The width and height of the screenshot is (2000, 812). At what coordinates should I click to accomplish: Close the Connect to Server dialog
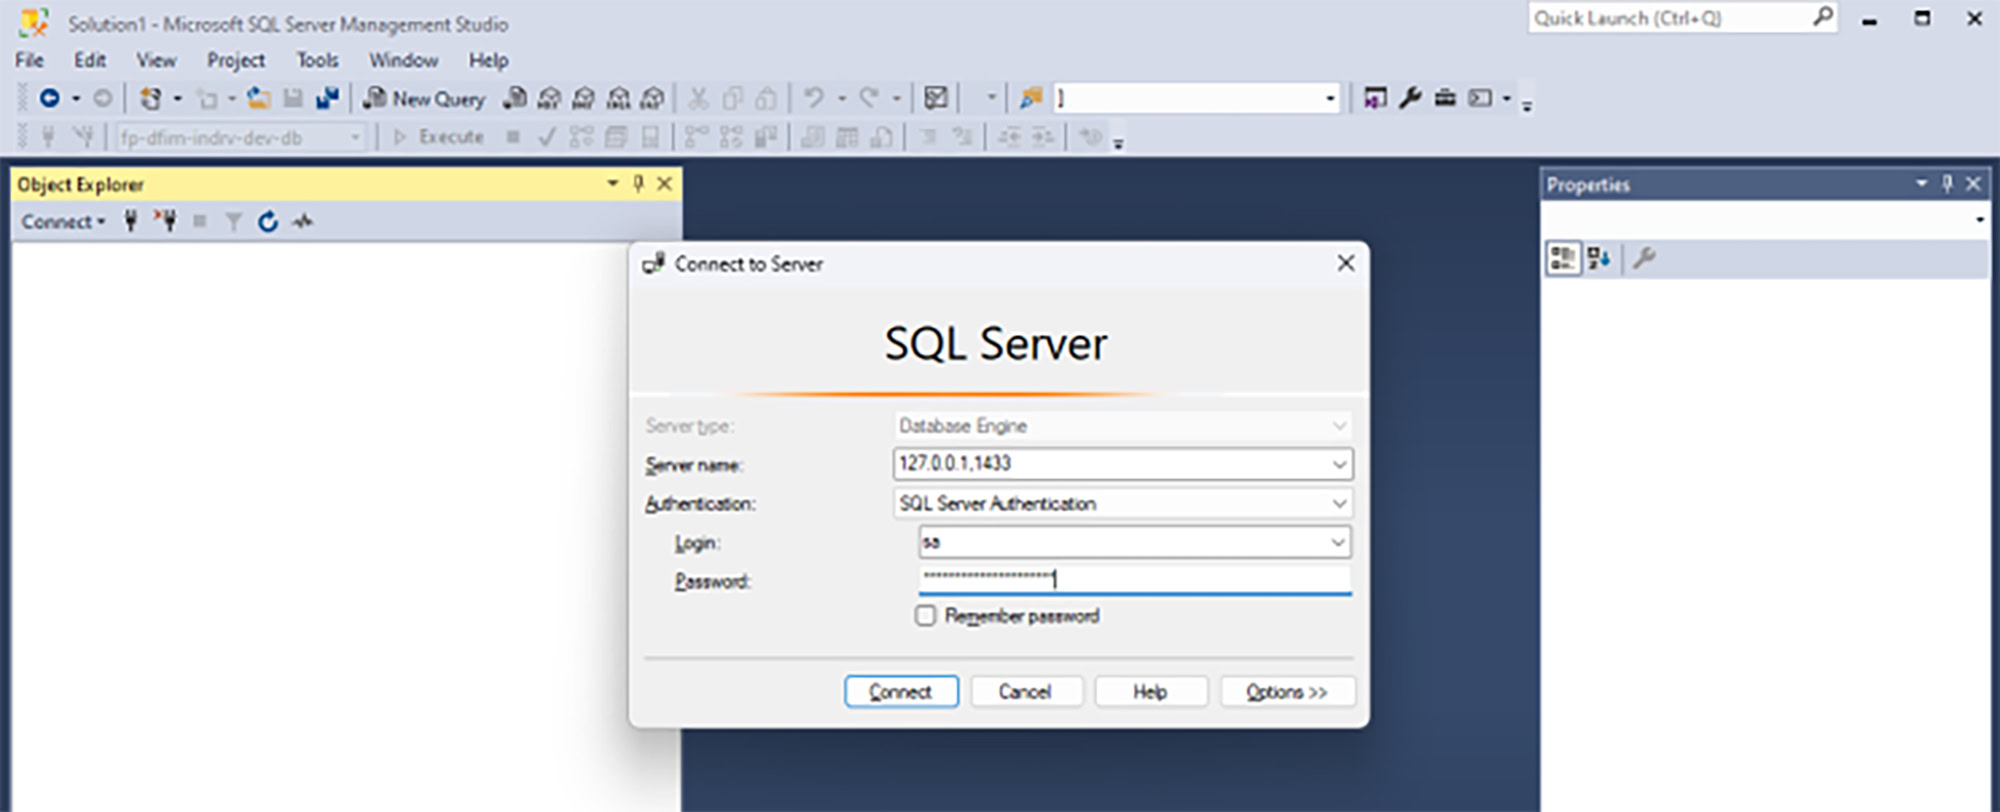(x=1346, y=263)
